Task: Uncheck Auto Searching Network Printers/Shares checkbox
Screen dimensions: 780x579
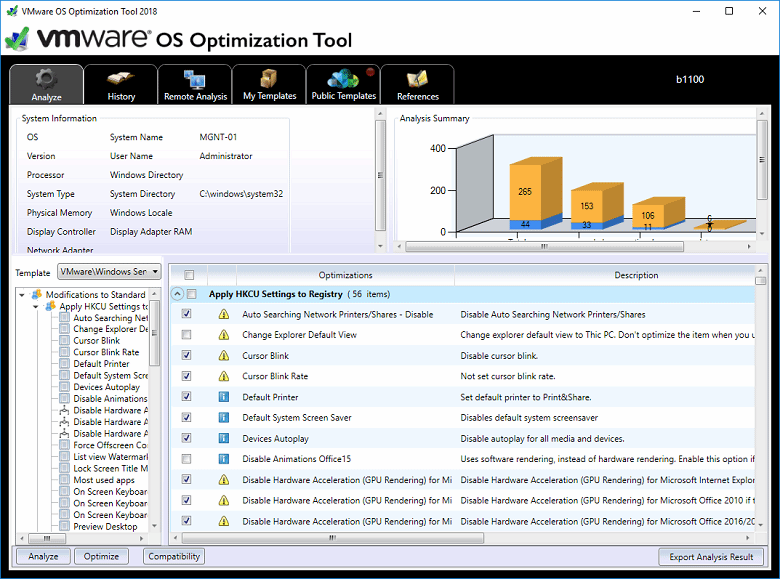Action: [187, 314]
